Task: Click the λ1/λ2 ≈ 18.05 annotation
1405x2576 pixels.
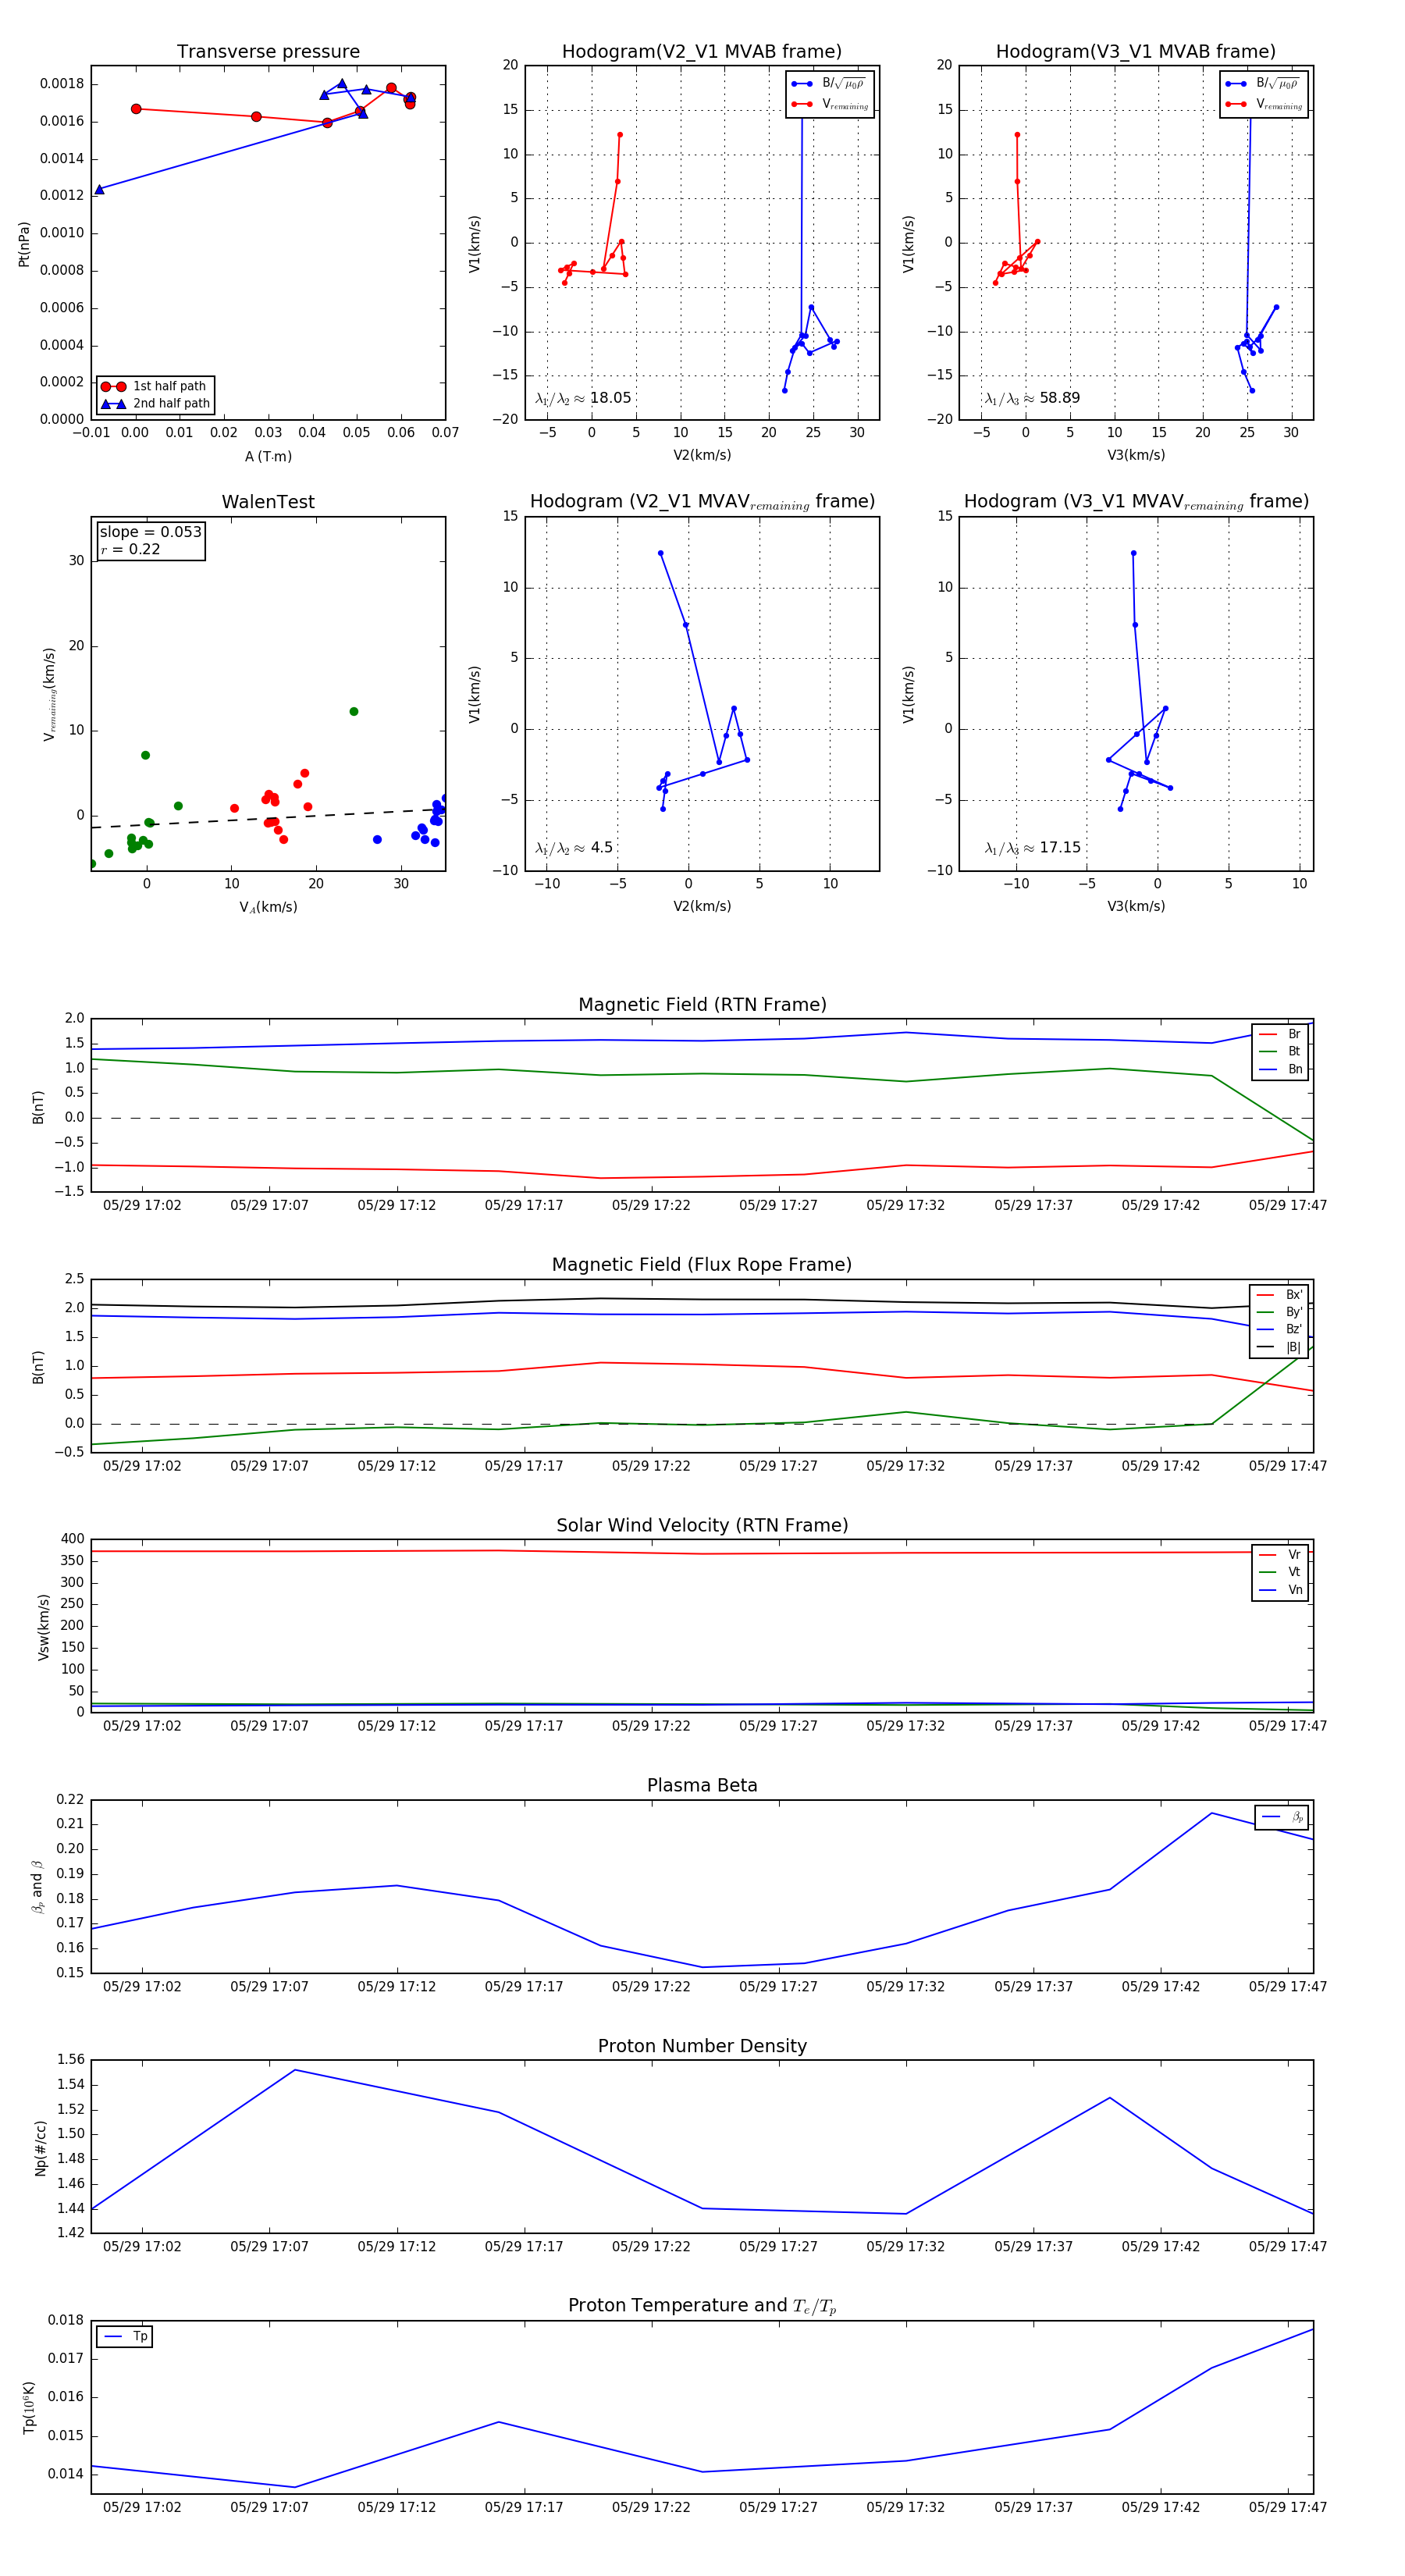Action: (x=583, y=398)
